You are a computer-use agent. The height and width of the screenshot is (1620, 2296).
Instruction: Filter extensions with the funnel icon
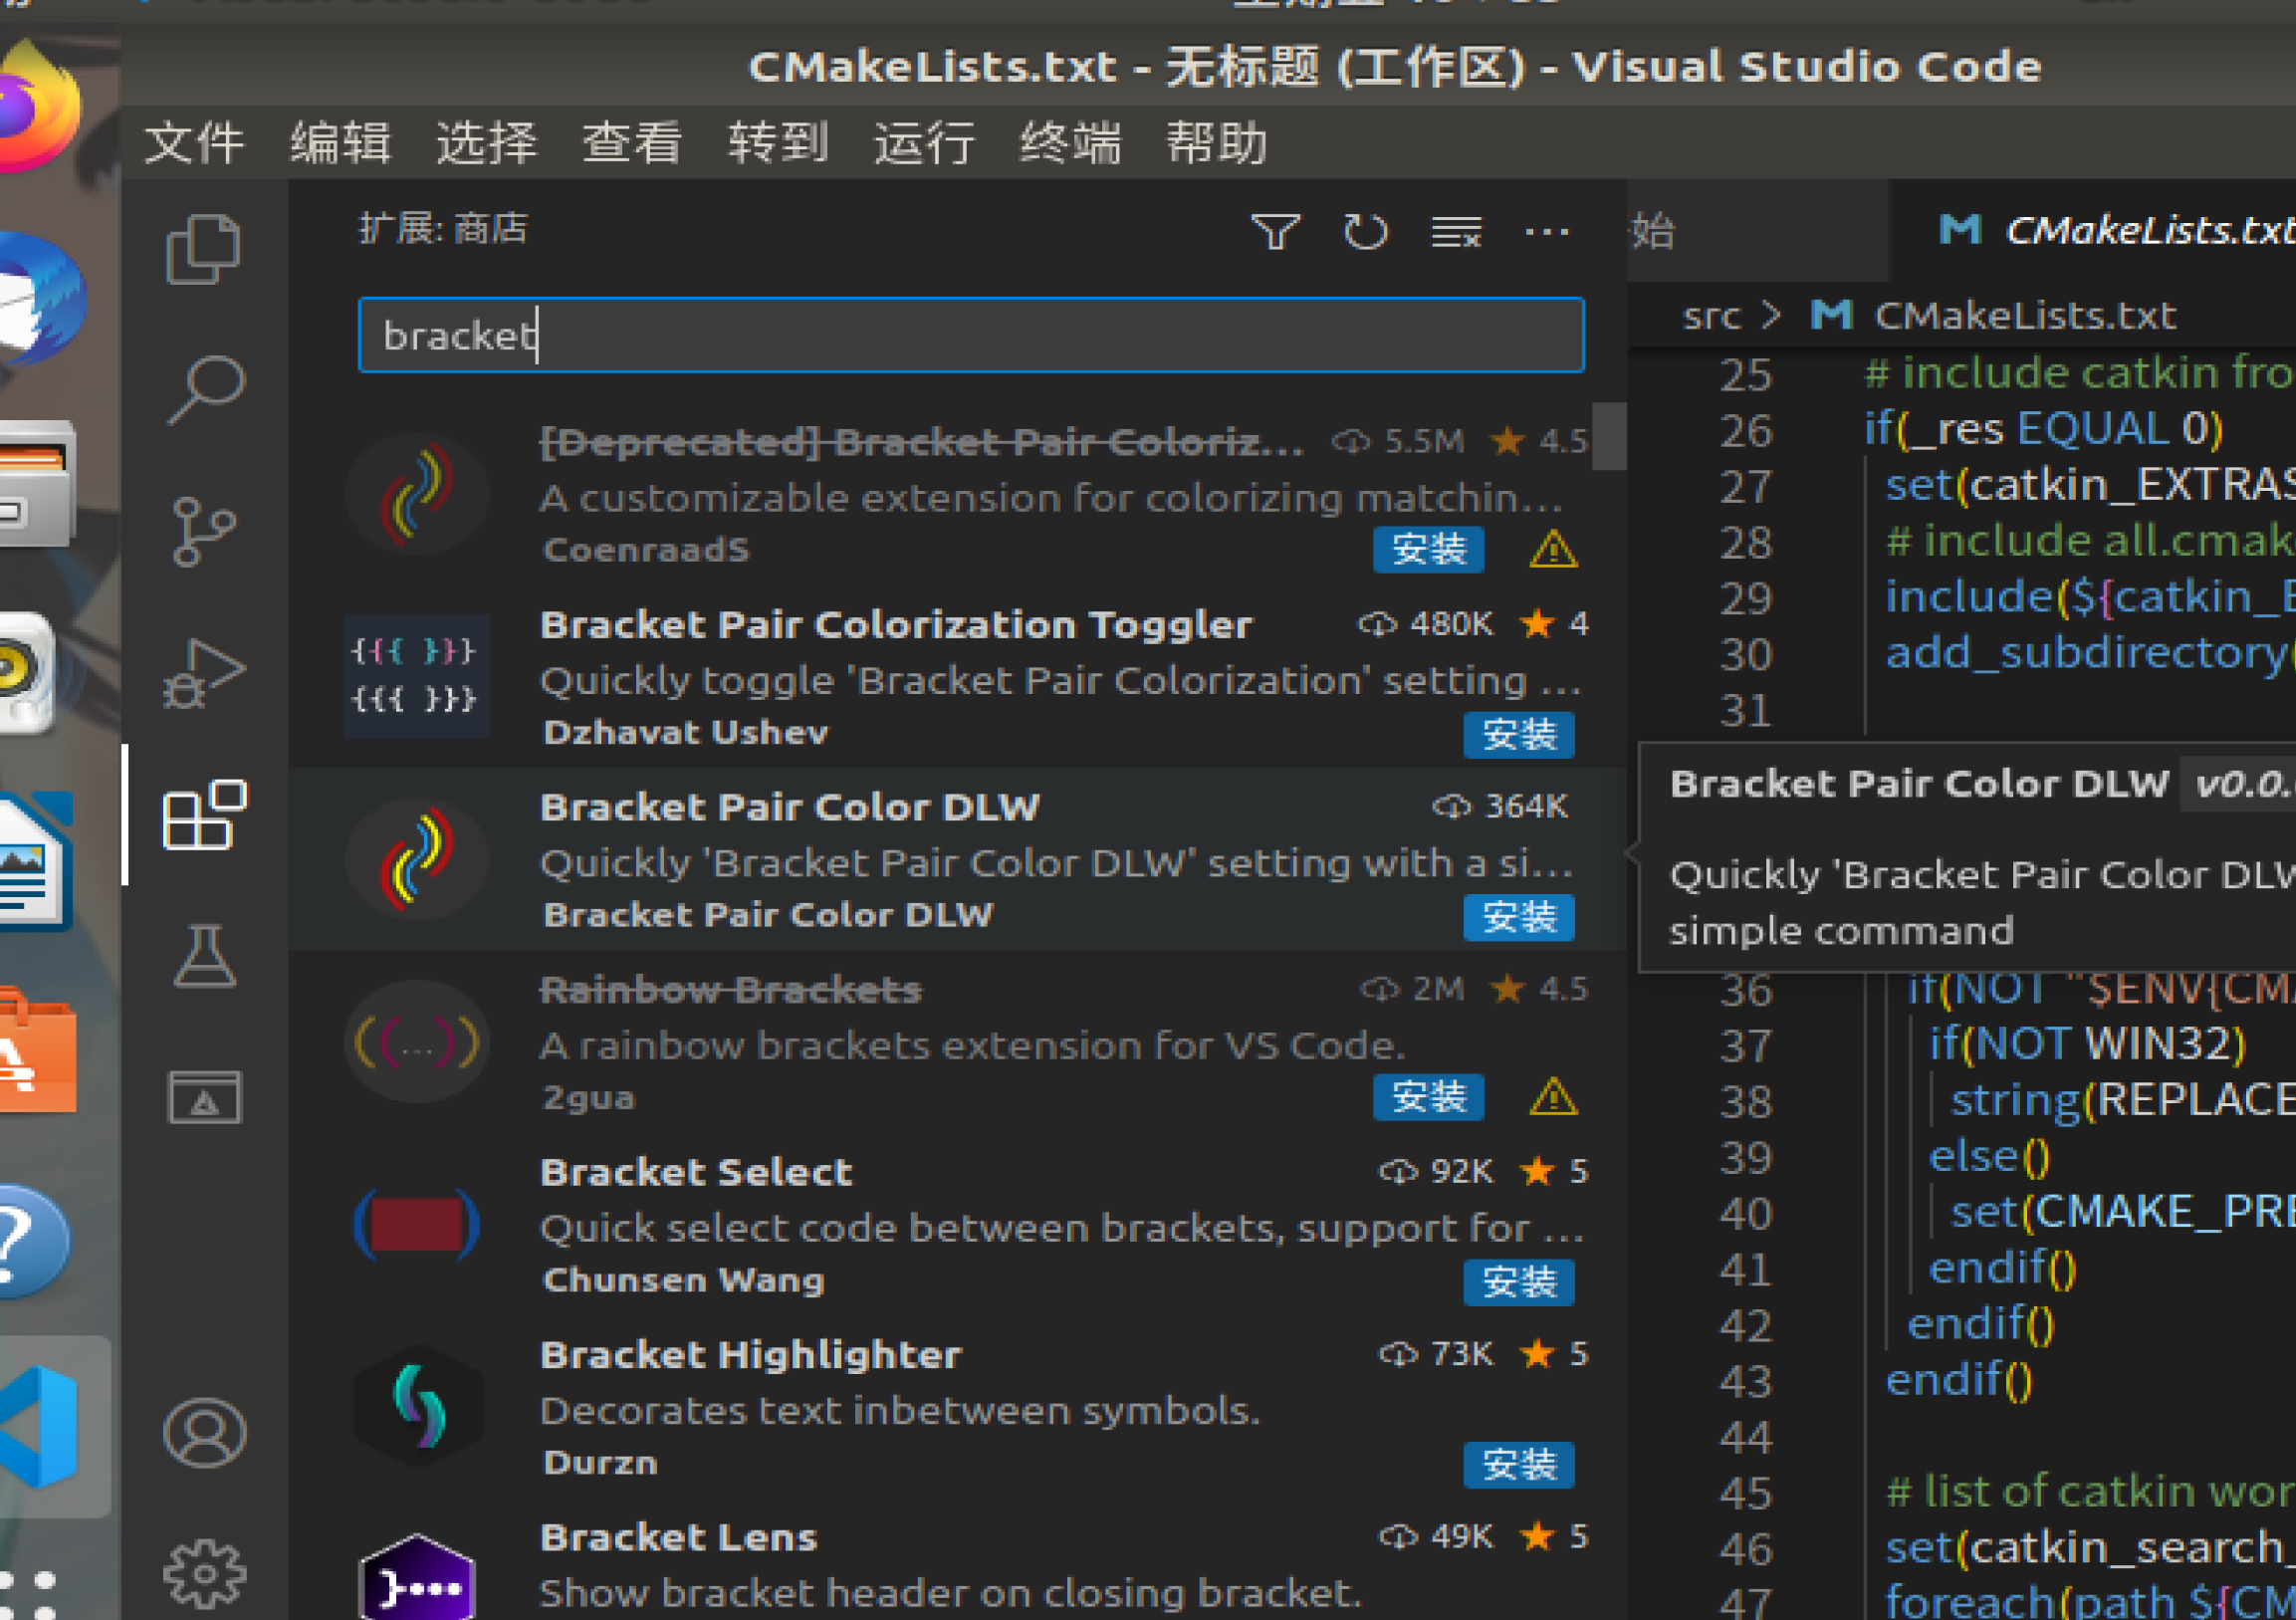(1276, 232)
